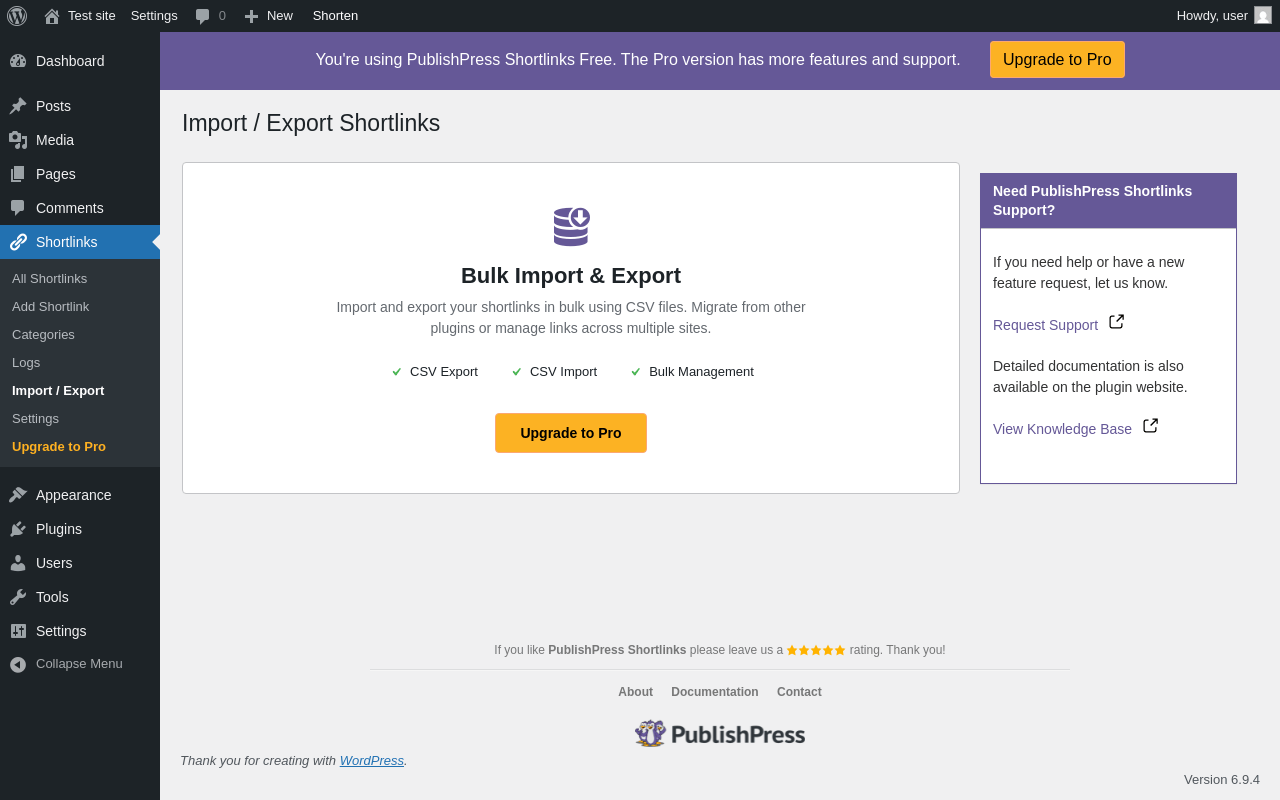Image resolution: width=1280 pixels, height=800 pixels.
Task: Open the Appearance menu label
Action: 74,495
